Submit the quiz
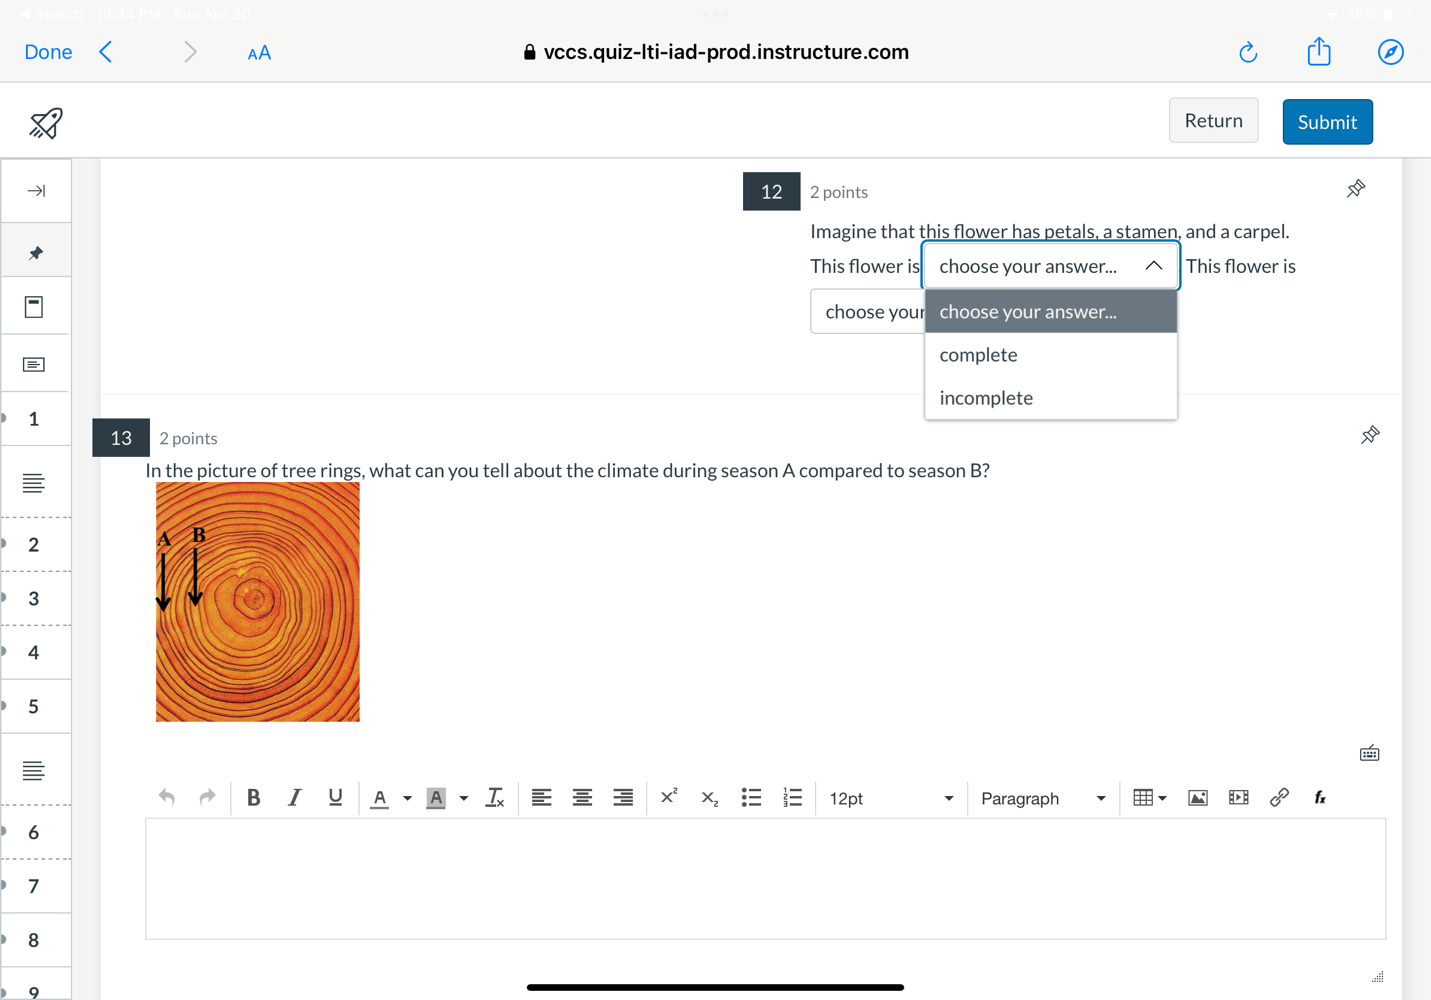This screenshot has height=1000, width=1431. tap(1327, 122)
